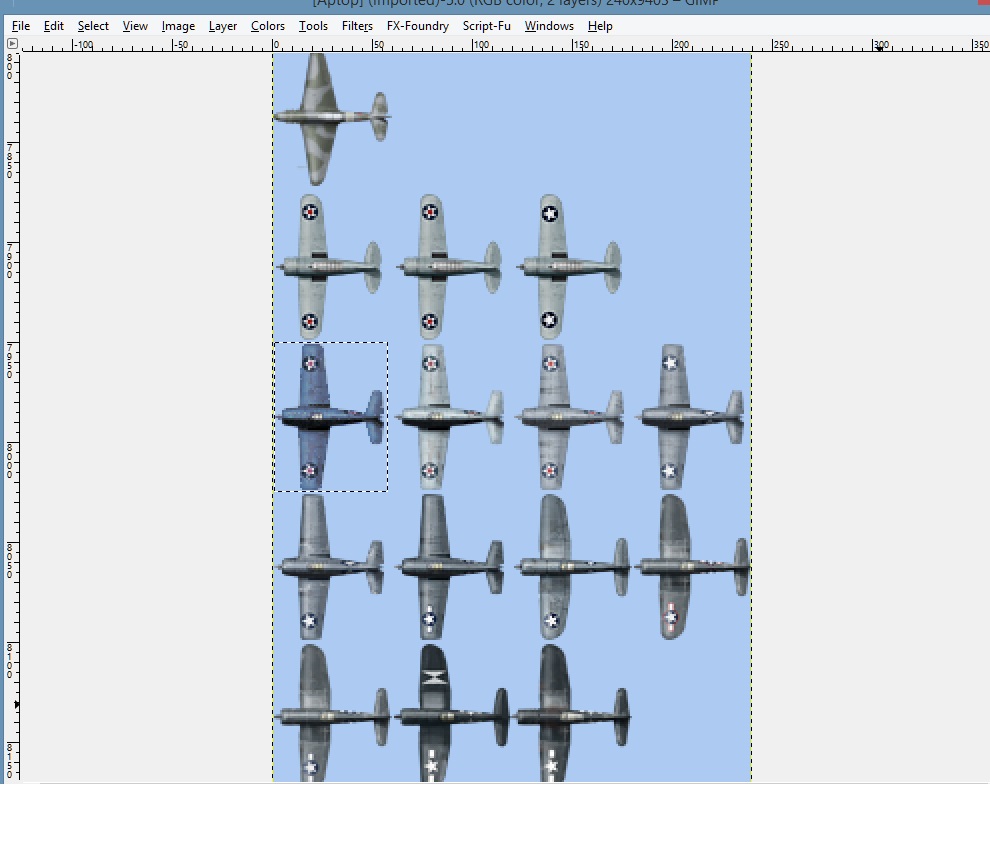Click the camouflaged plane at top of canvas
990x852 pixels.
coord(331,119)
